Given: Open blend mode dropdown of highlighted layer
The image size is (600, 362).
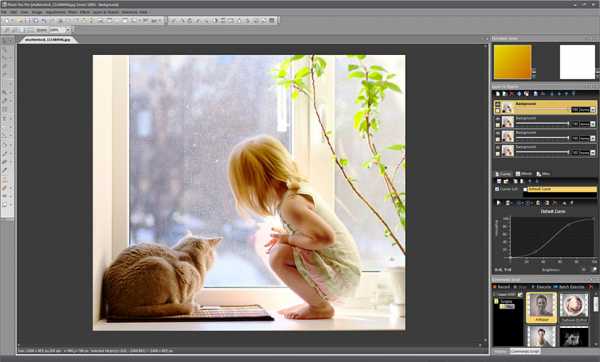Looking at the screenshot, I should tap(593, 110).
